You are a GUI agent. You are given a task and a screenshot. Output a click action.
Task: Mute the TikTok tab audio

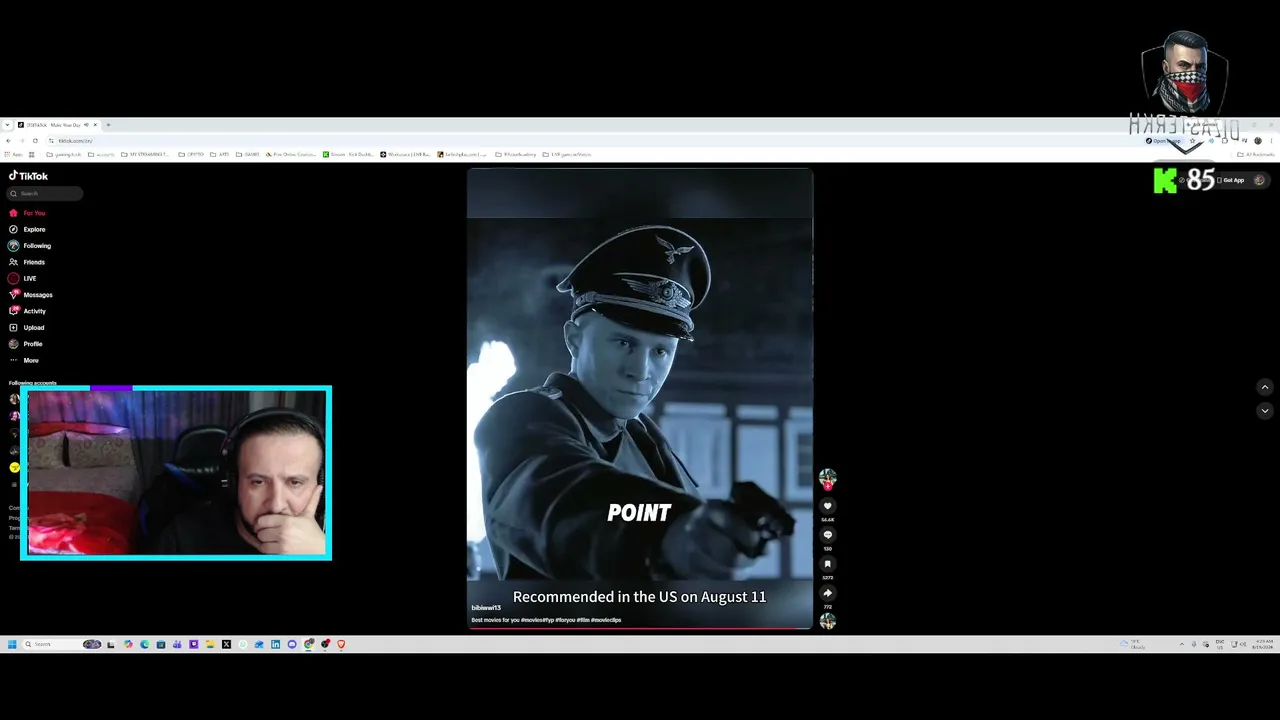(86, 125)
